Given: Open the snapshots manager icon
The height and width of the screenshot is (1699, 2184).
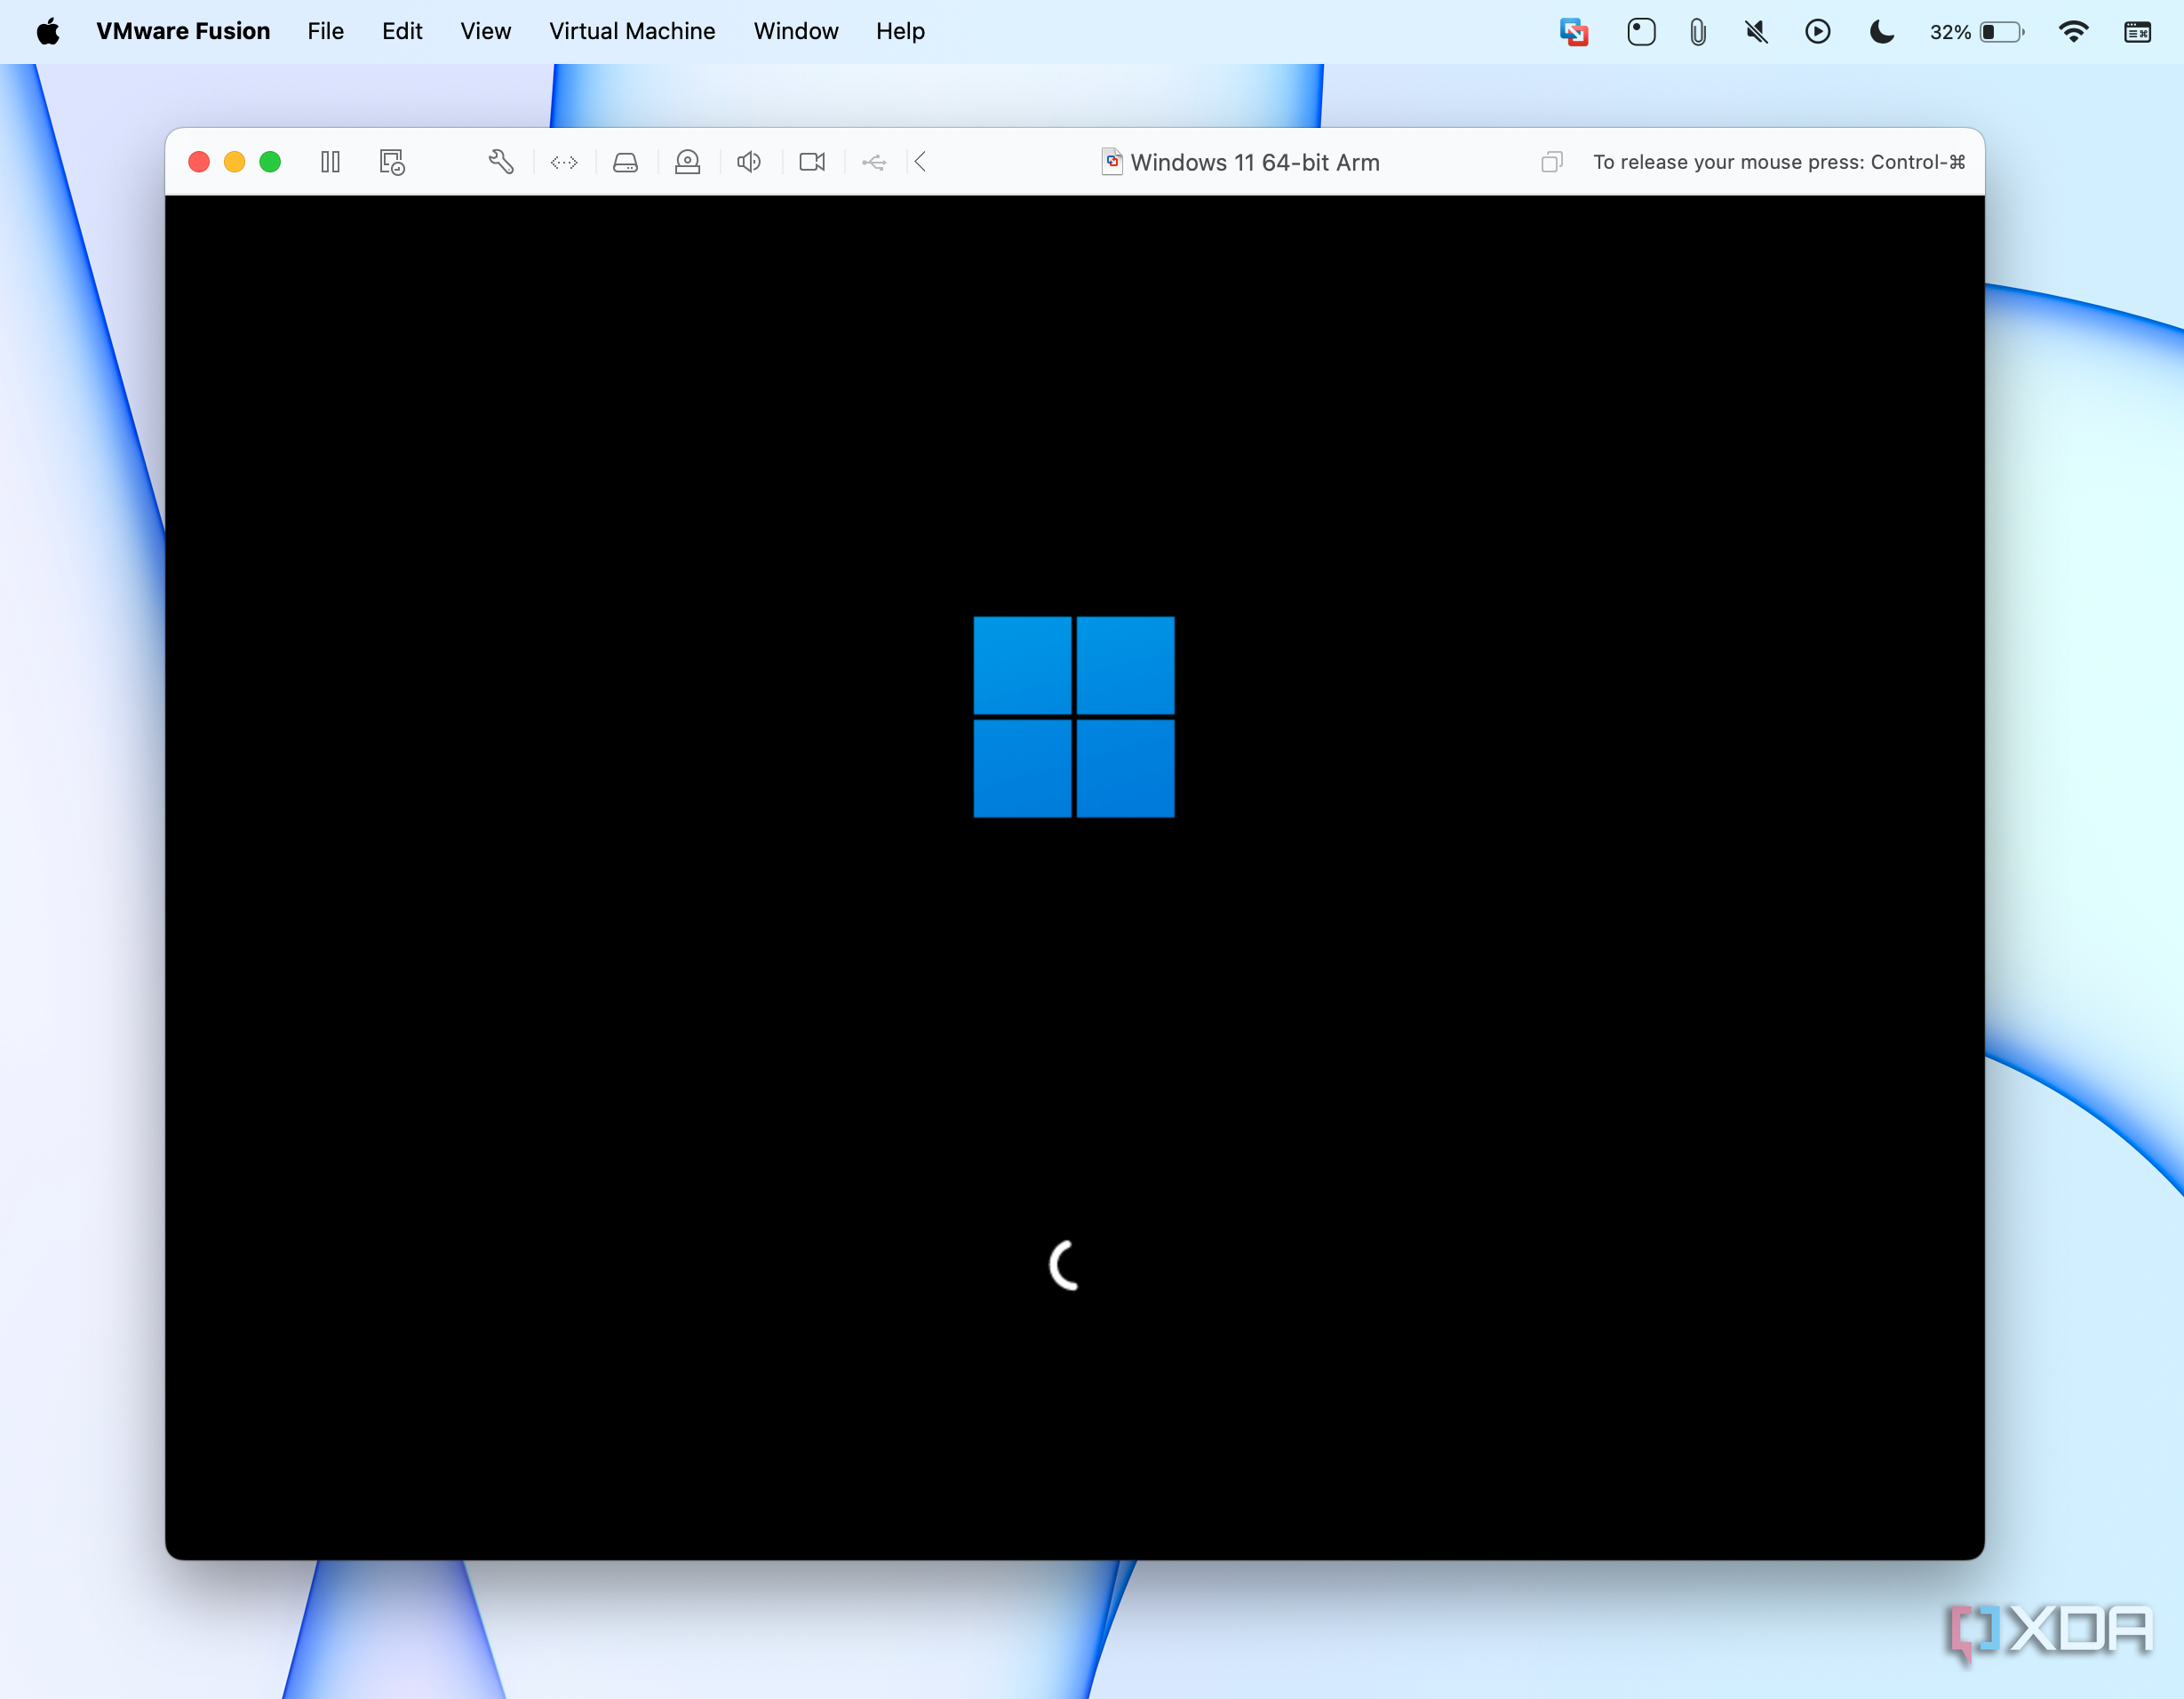Looking at the screenshot, I should [x=392, y=162].
